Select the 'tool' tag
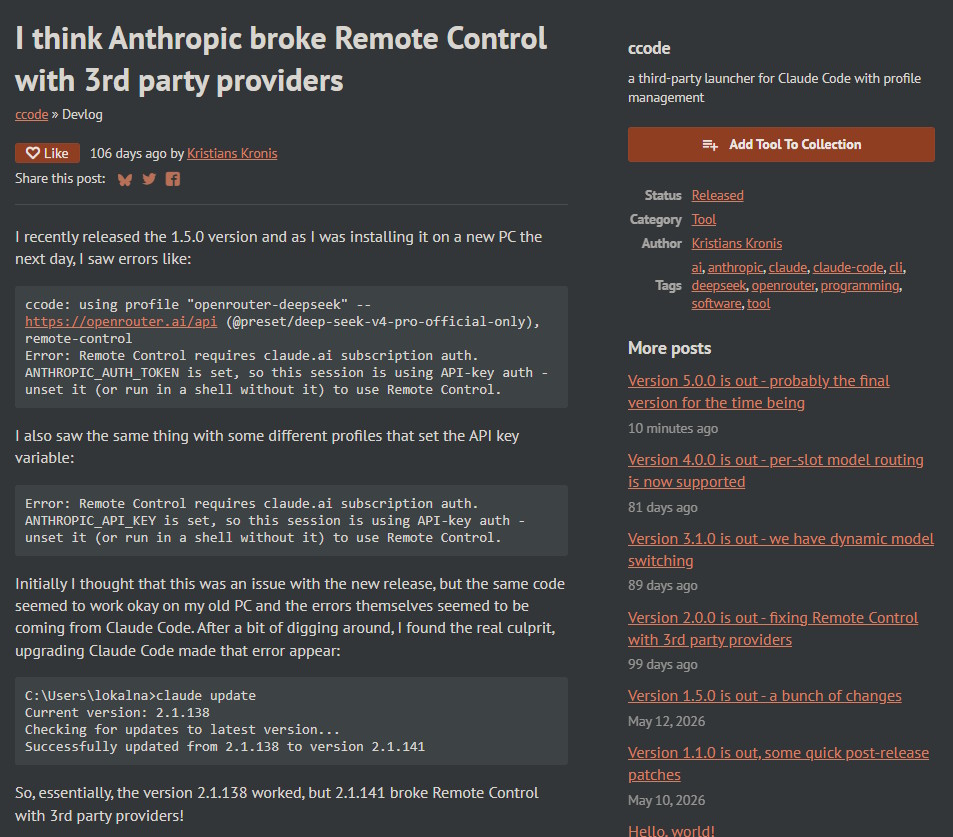The height and width of the screenshot is (837, 953). click(759, 303)
